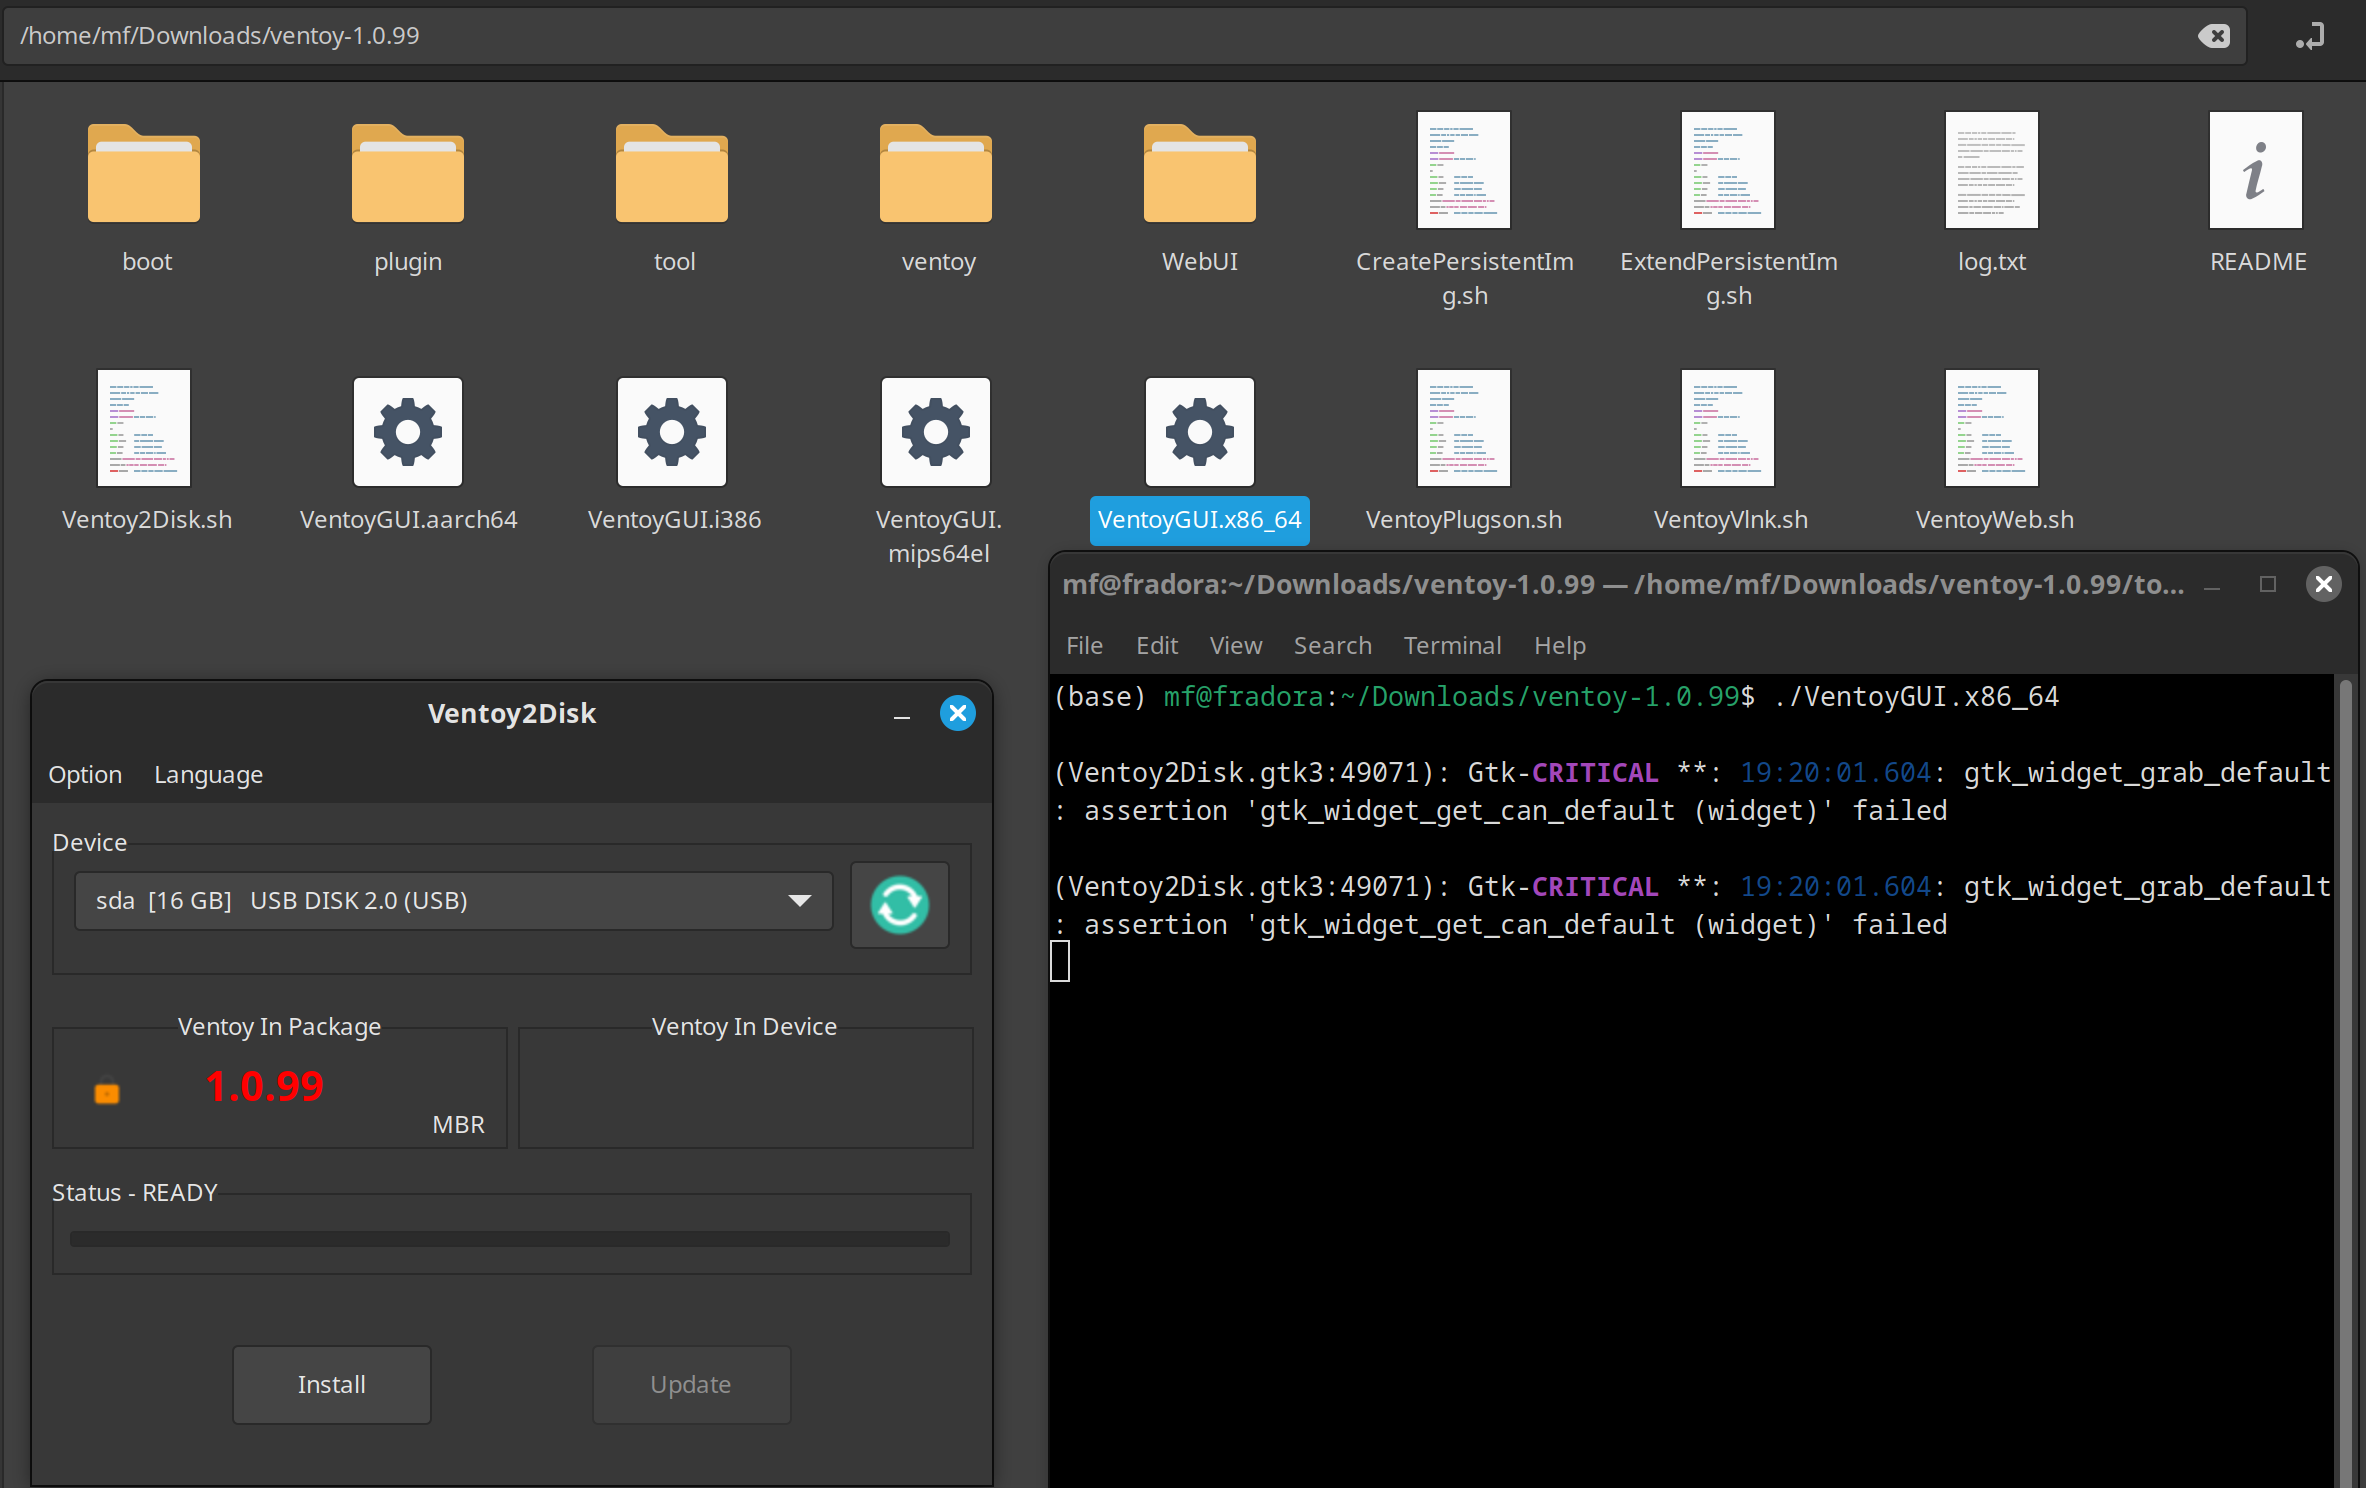Open the Terminal menu in terminal window
The width and height of the screenshot is (2366, 1488).
[1452, 645]
